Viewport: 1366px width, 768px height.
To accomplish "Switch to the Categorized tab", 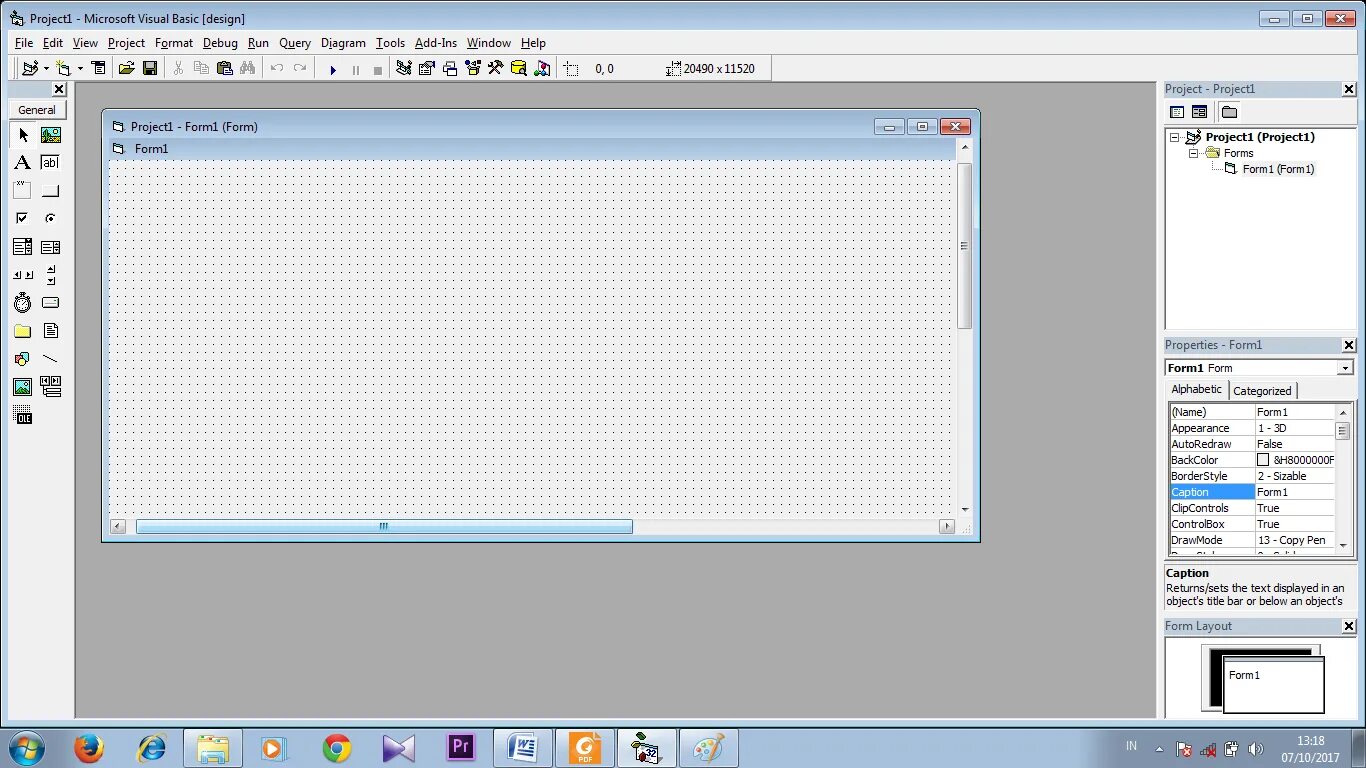I will [1262, 391].
